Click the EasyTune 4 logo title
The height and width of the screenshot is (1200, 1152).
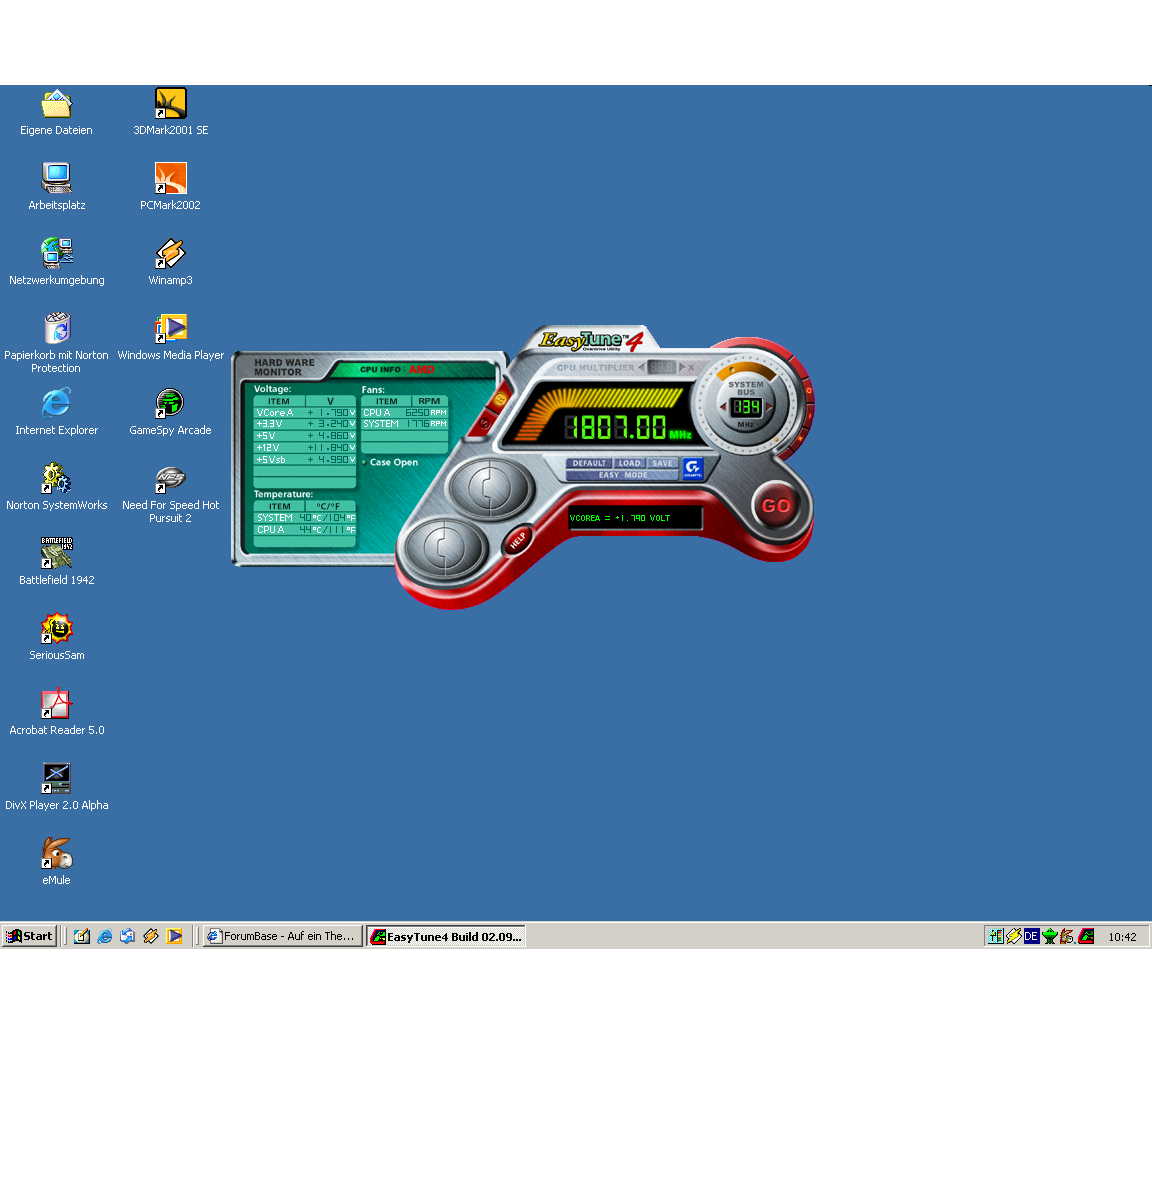pyautogui.click(x=590, y=340)
